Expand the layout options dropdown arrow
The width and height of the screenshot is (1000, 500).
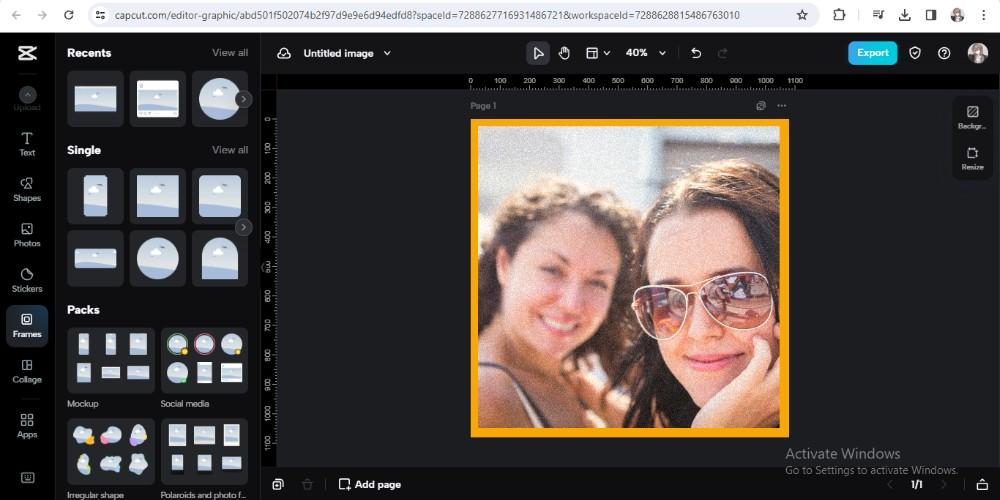click(607, 53)
